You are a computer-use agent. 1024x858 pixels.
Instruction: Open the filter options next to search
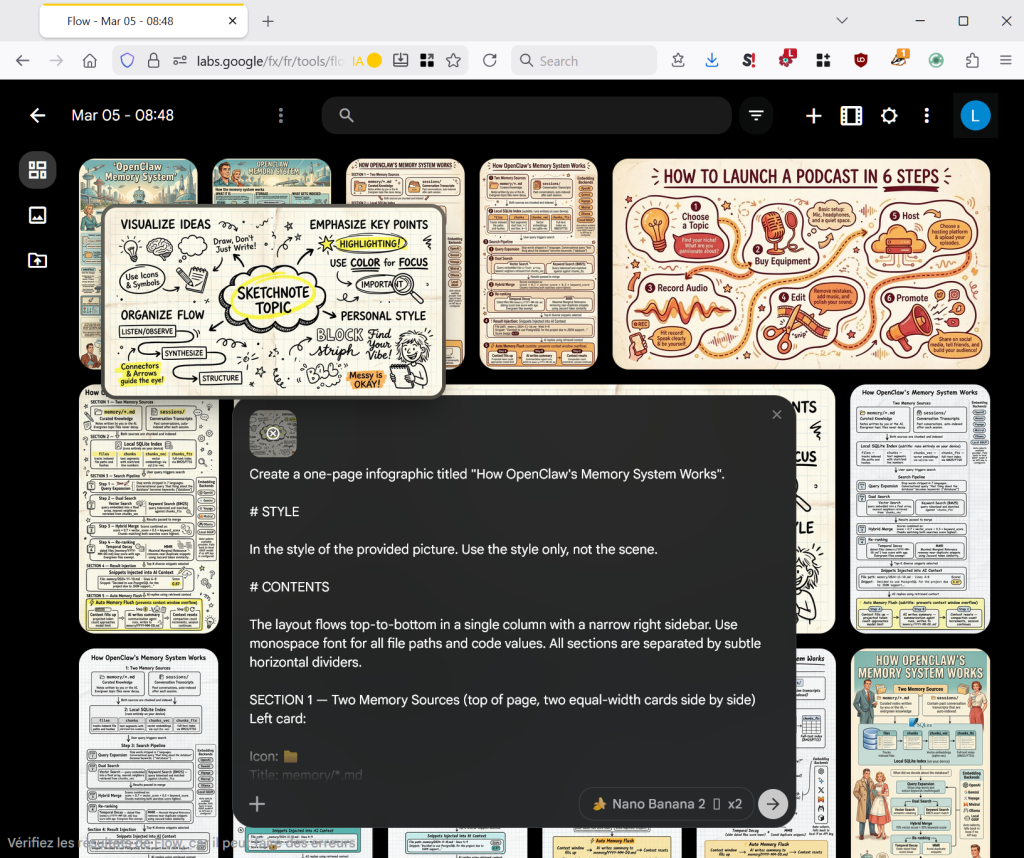point(756,116)
